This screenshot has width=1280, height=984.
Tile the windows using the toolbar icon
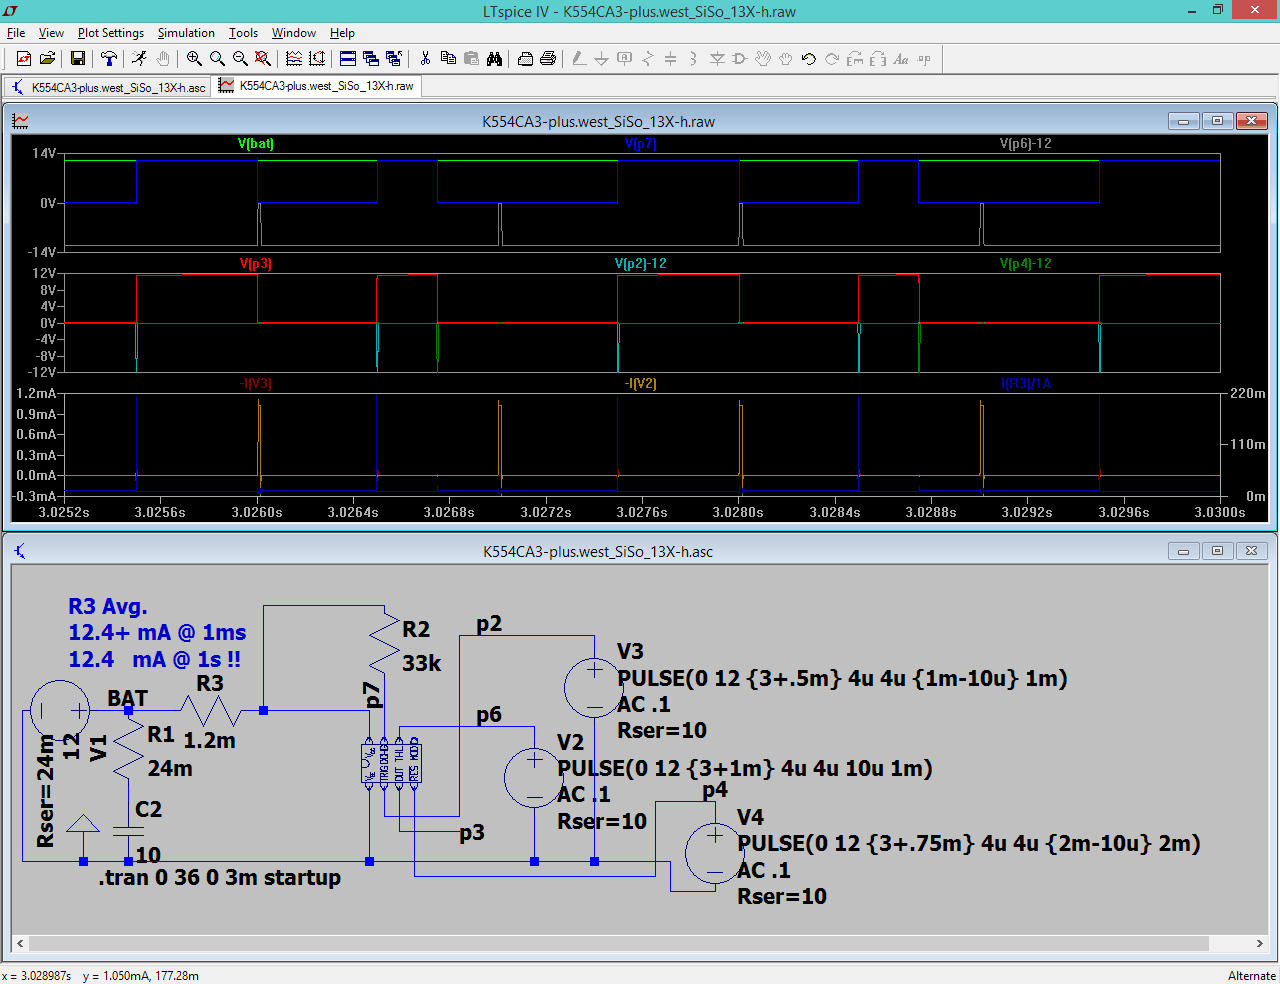point(348,59)
